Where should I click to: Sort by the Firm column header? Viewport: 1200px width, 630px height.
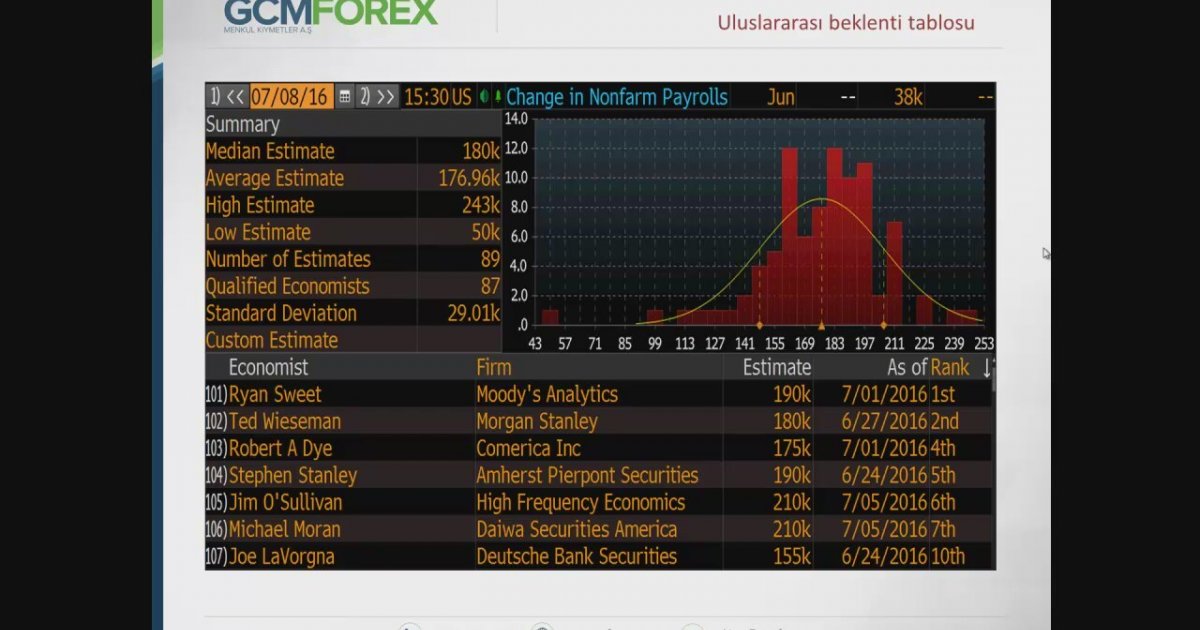pyautogui.click(x=494, y=367)
